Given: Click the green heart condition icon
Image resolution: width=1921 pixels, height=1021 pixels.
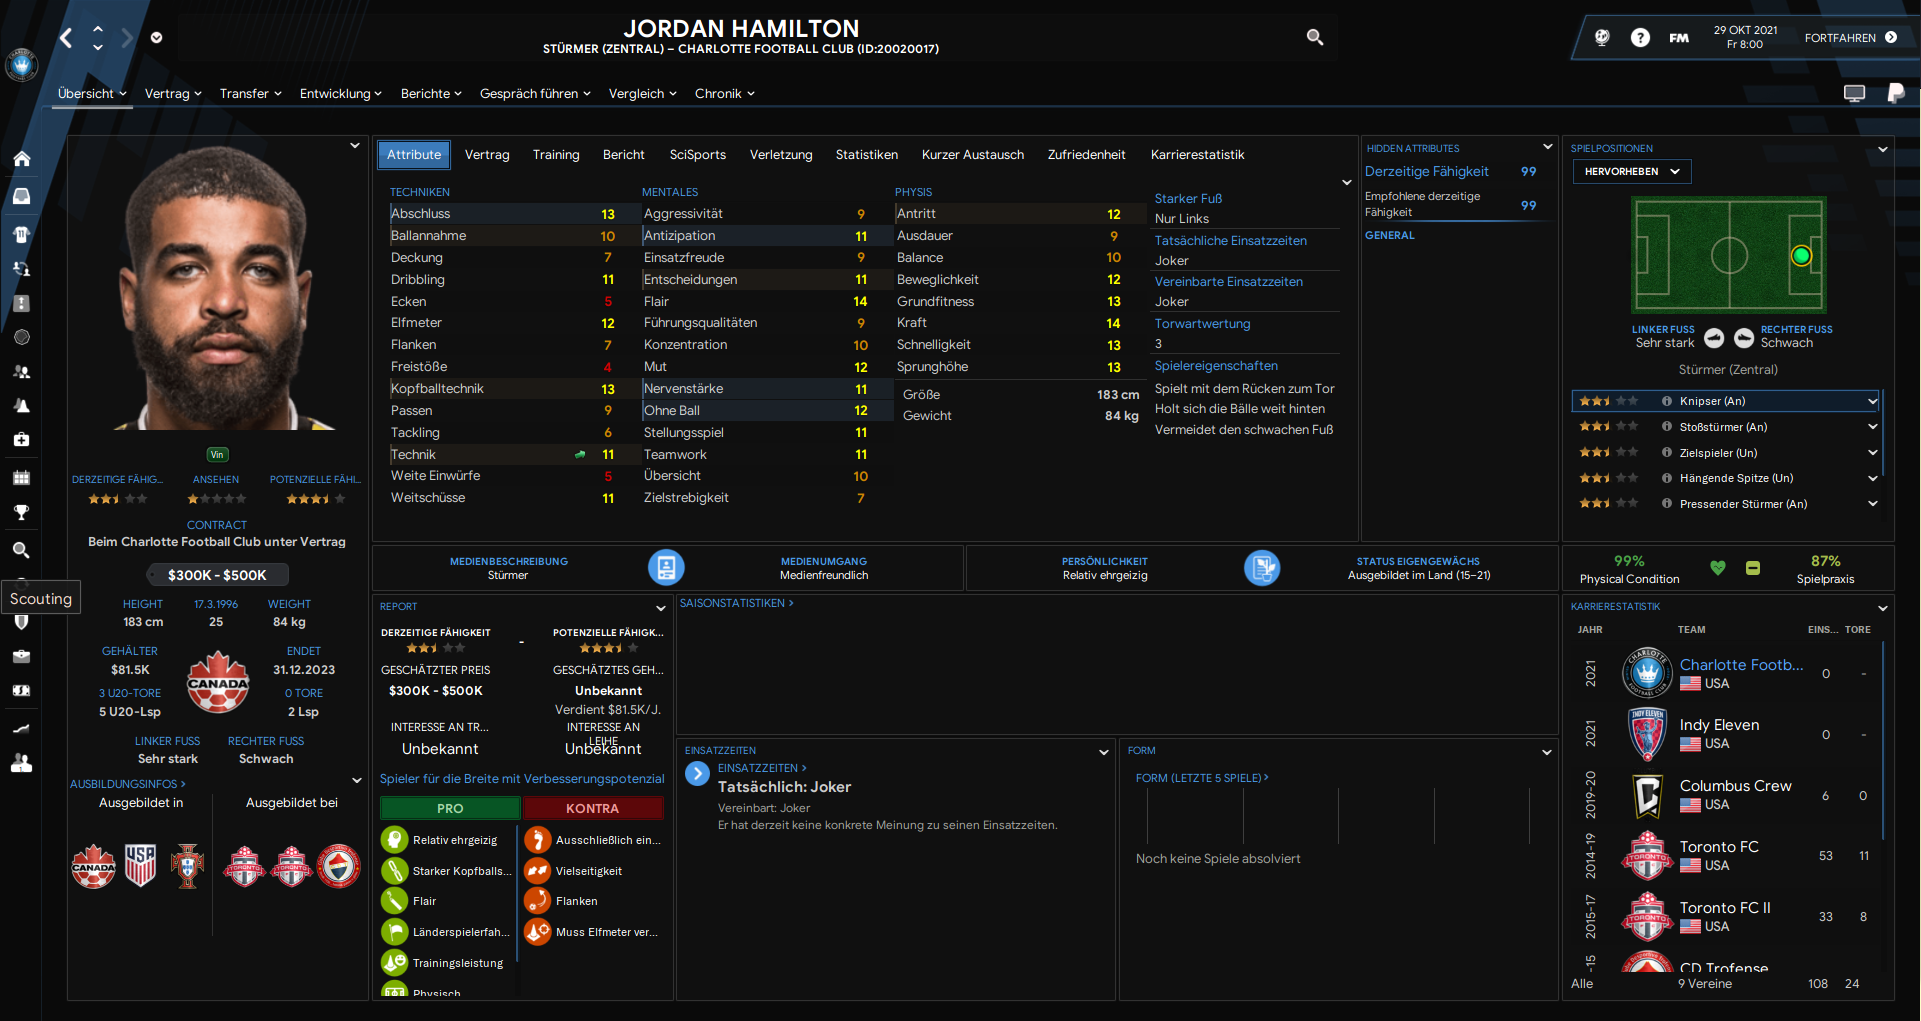Looking at the screenshot, I should [1718, 568].
